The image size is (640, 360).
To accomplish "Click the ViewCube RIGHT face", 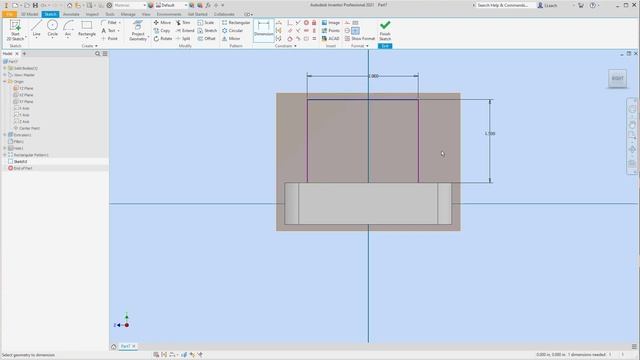I will point(617,78).
